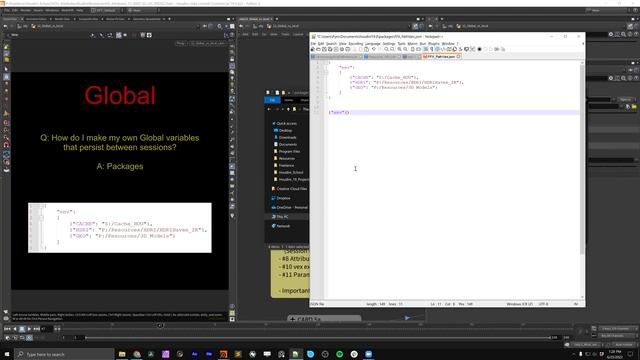Click the "Important" line on the sticky note
Viewport: 640px width, 360px height.
[295, 291]
